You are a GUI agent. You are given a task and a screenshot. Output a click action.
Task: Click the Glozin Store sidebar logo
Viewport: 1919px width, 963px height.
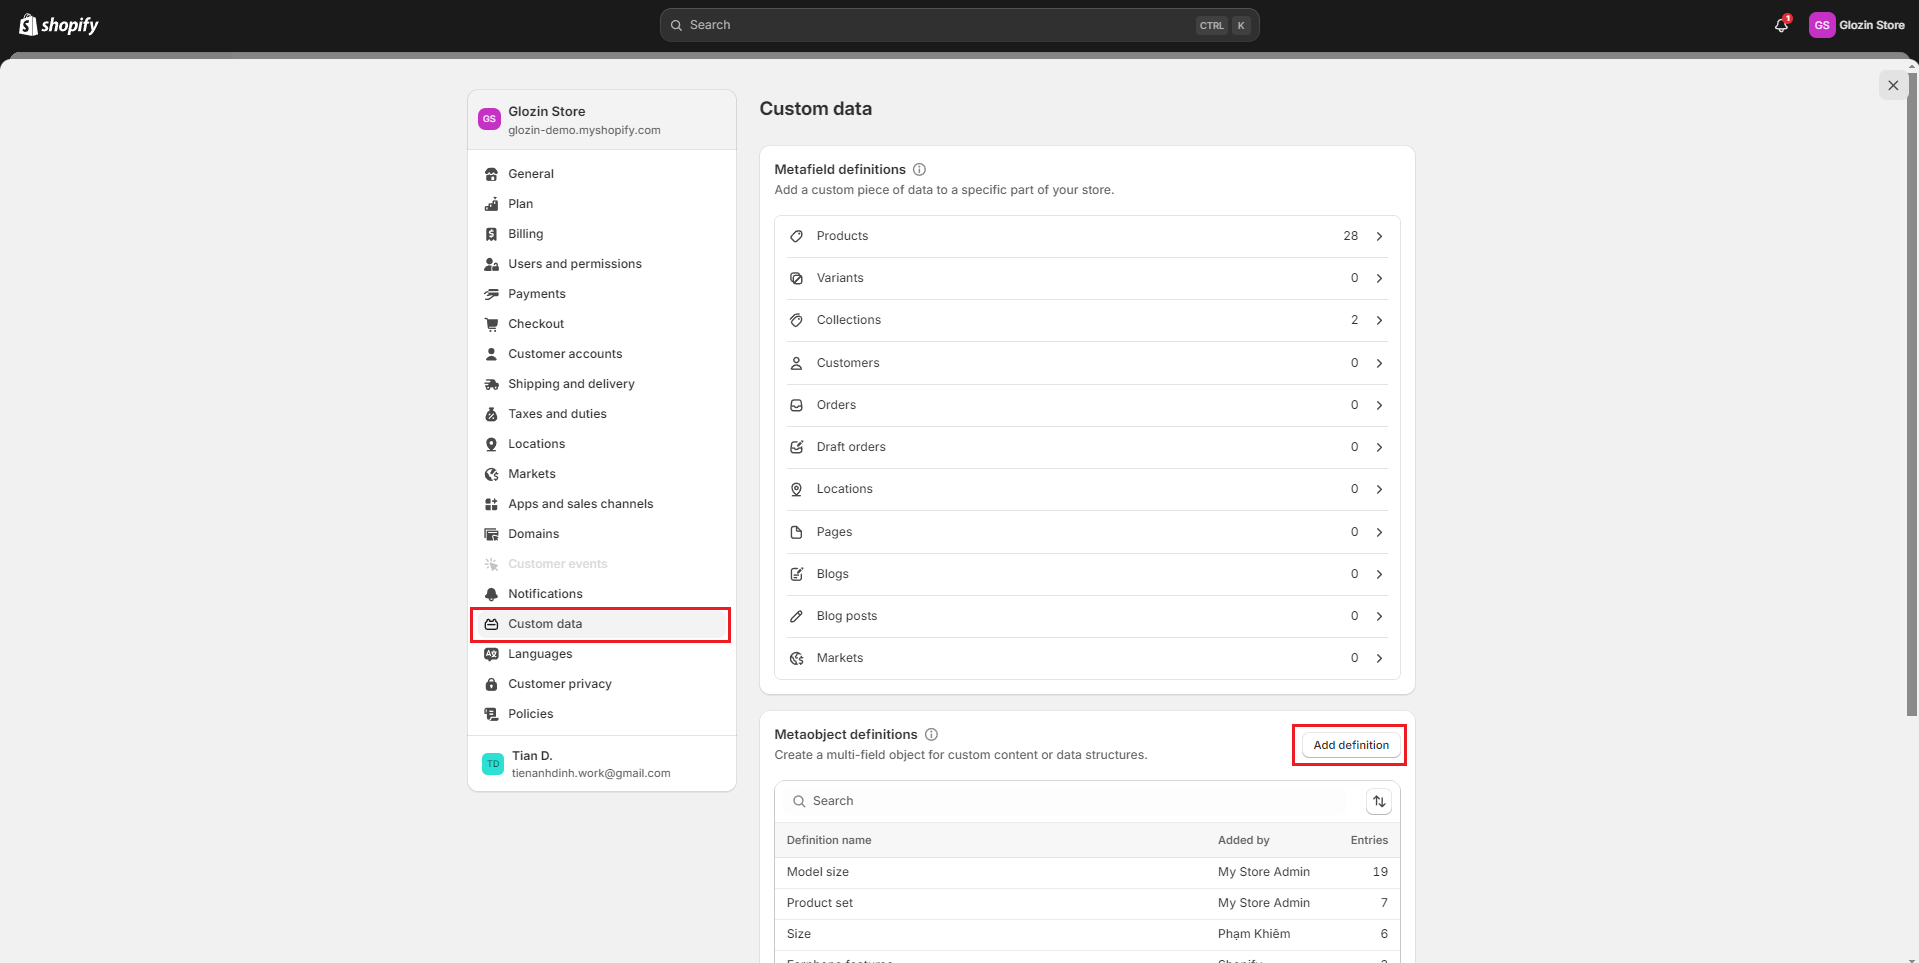[489, 119]
